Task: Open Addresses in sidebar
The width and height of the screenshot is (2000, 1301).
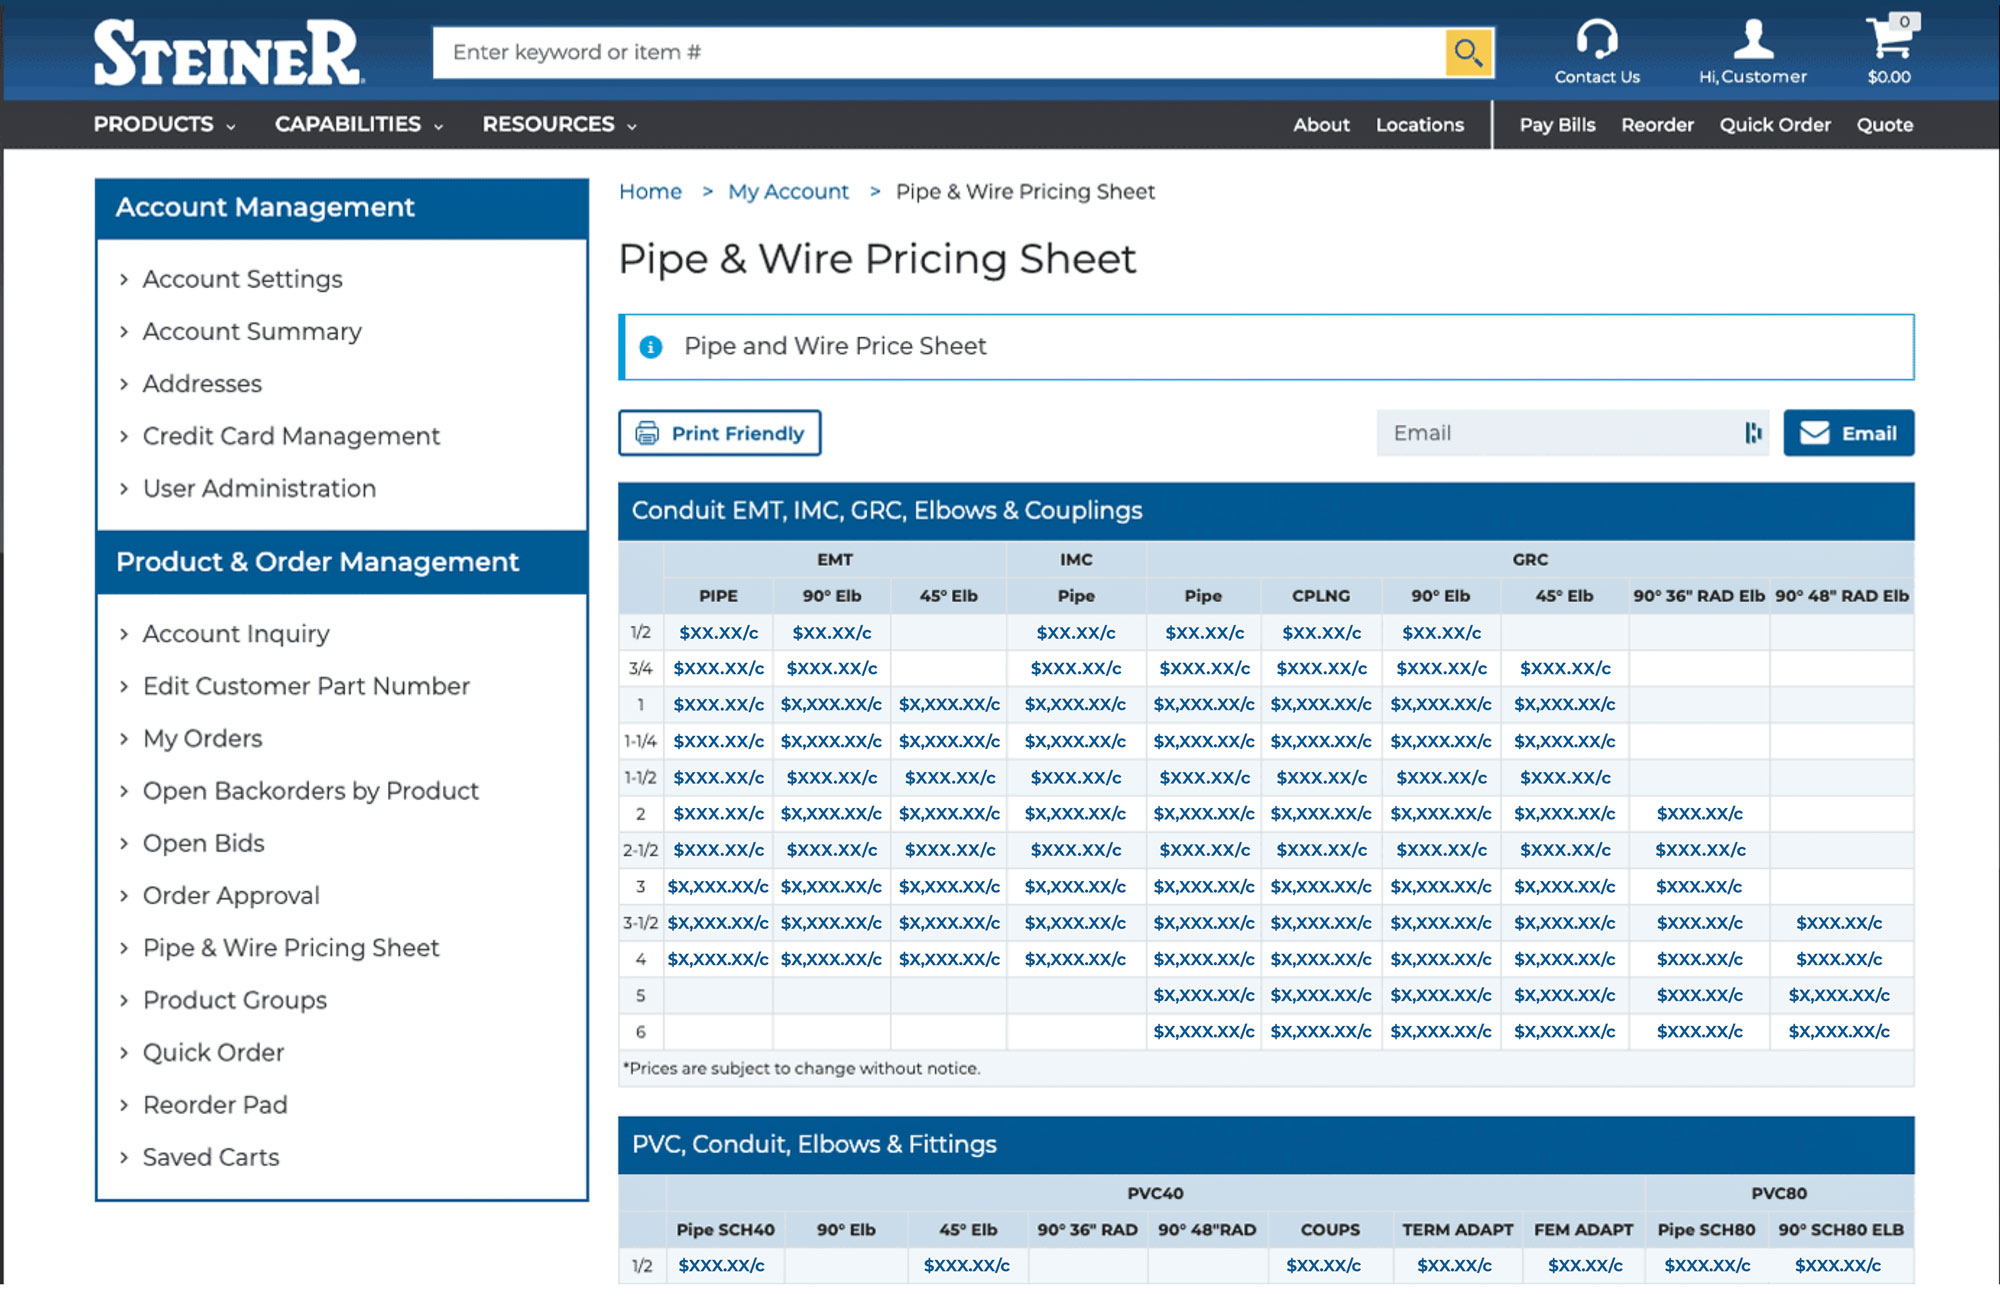Action: [202, 384]
